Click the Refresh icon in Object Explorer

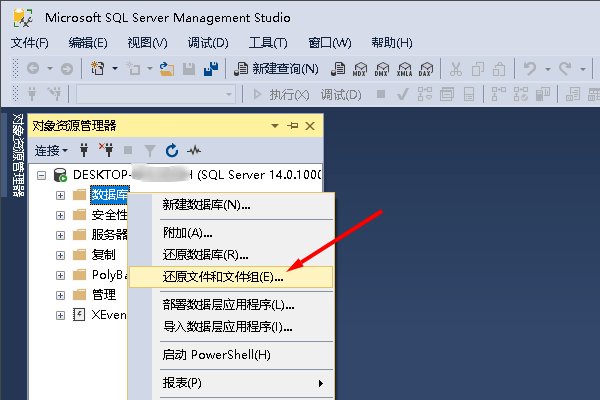(x=172, y=150)
